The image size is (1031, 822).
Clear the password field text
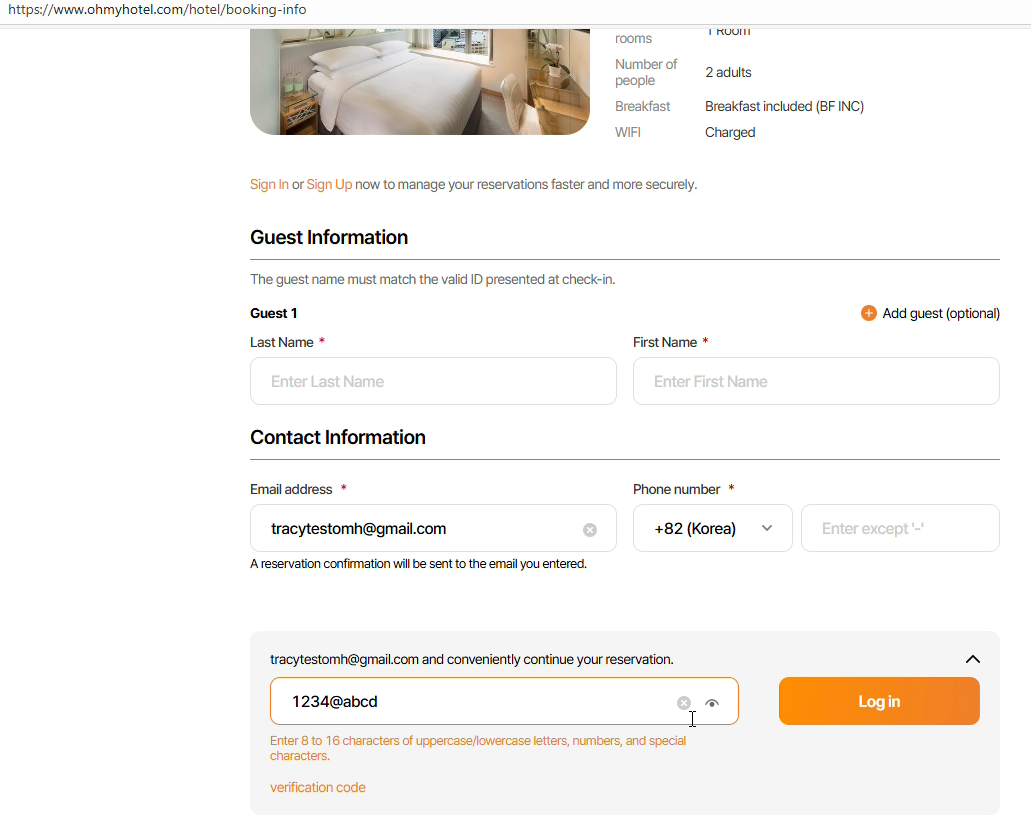coord(684,703)
